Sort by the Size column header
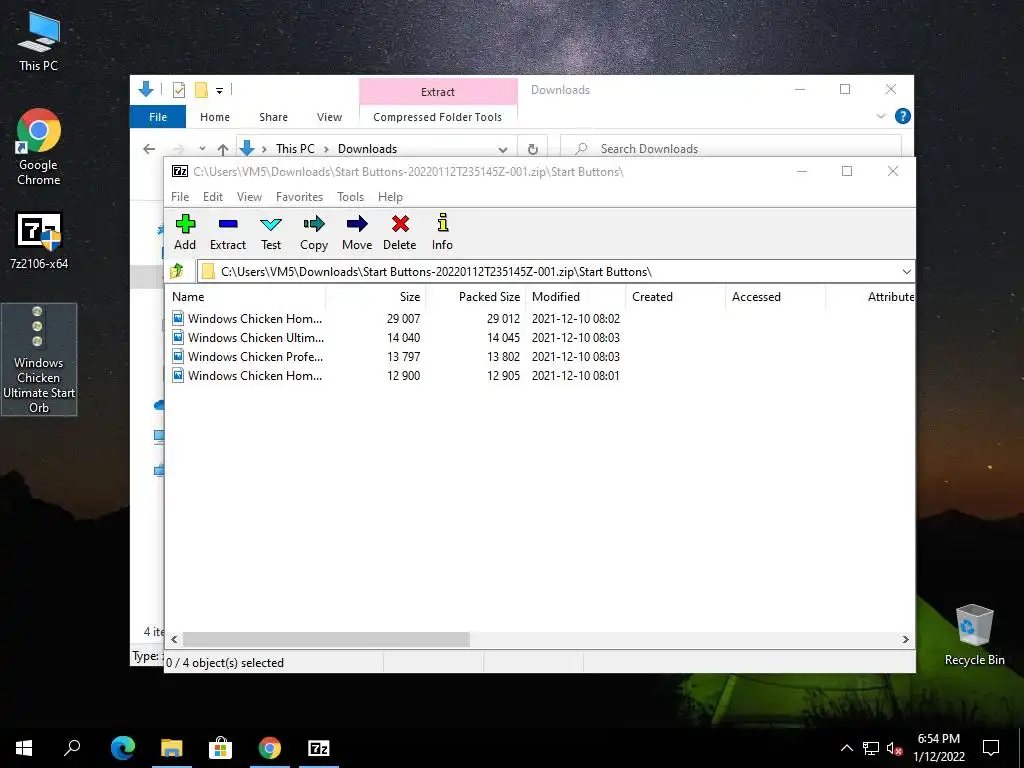 [376, 296]
